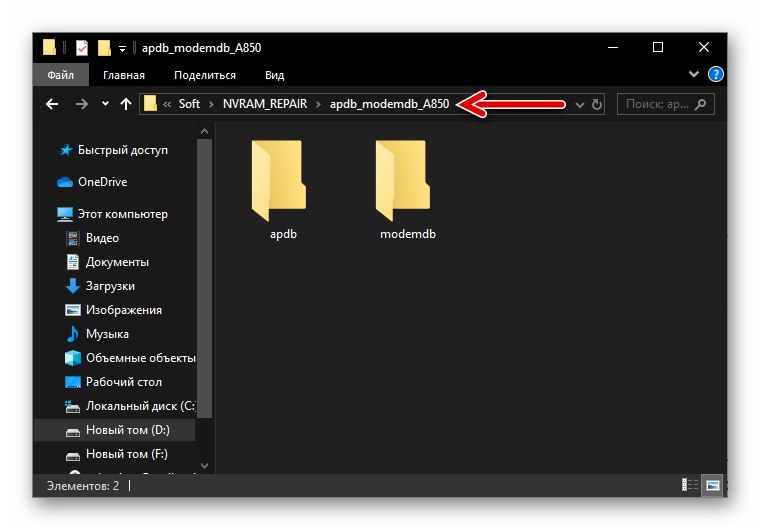Open the Изображения folder
Screen dimensions: 760x530
pos(113,310)
